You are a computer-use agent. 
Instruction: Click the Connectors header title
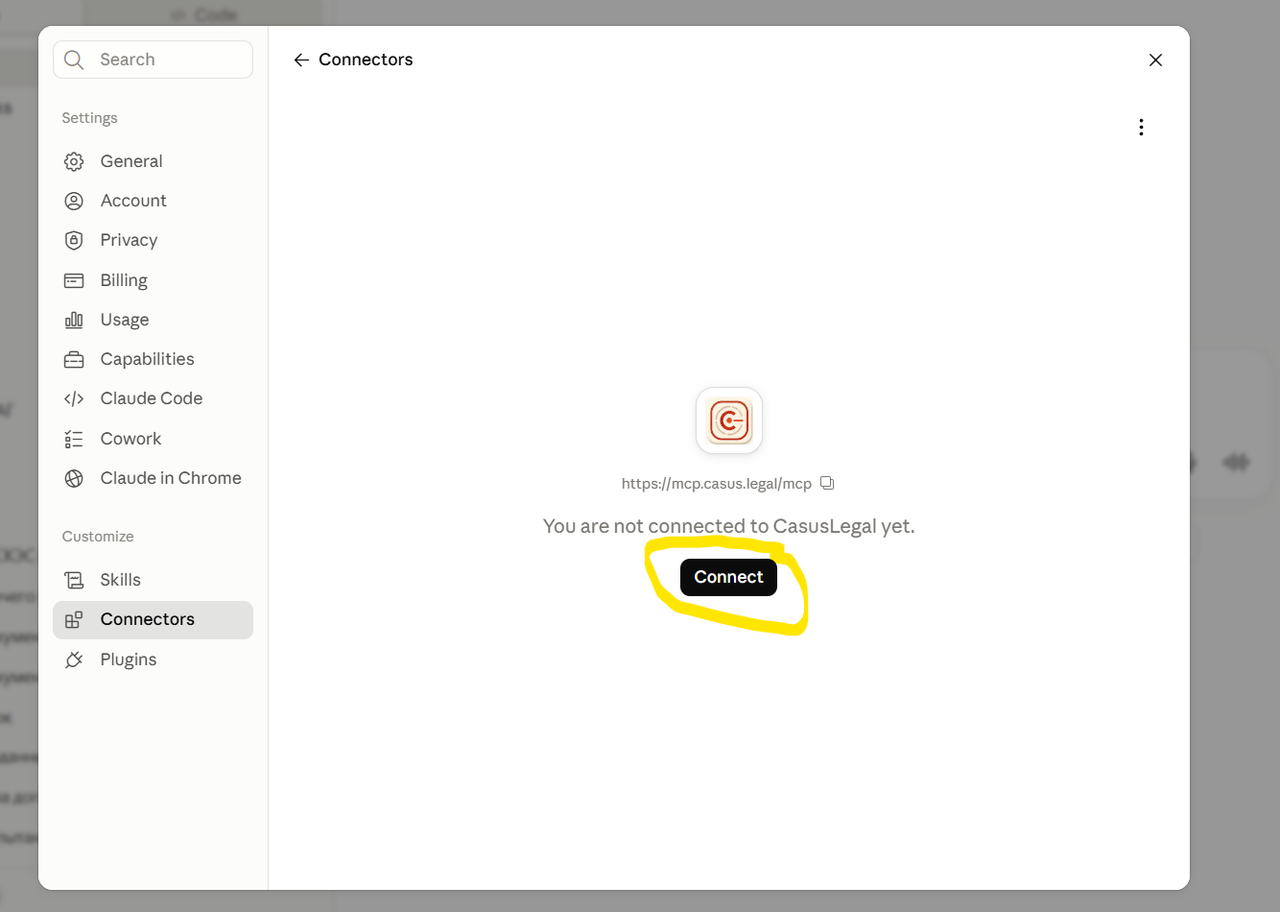click(366, 60)
